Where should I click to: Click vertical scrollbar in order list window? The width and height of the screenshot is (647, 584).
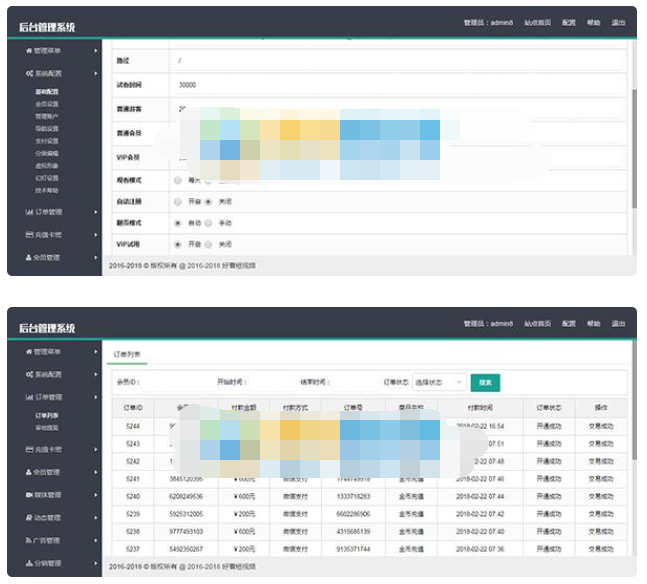click(634, 400)
